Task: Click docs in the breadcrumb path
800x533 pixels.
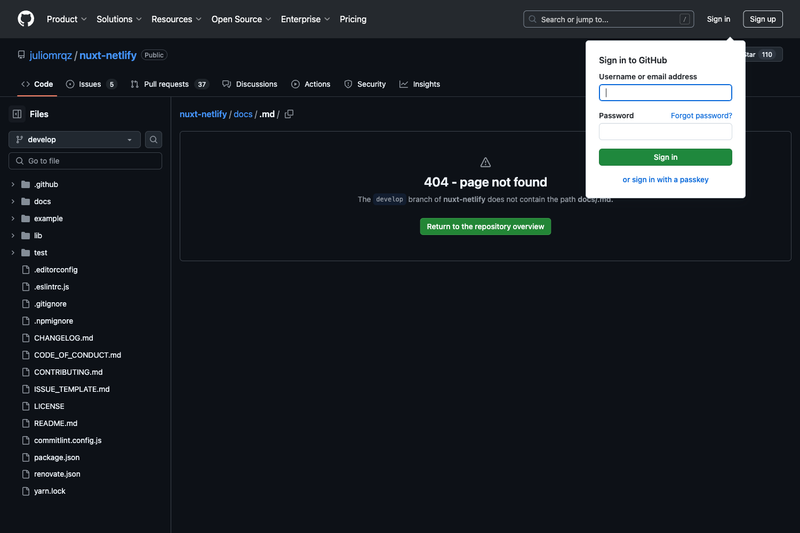Action: coord(243,114)
